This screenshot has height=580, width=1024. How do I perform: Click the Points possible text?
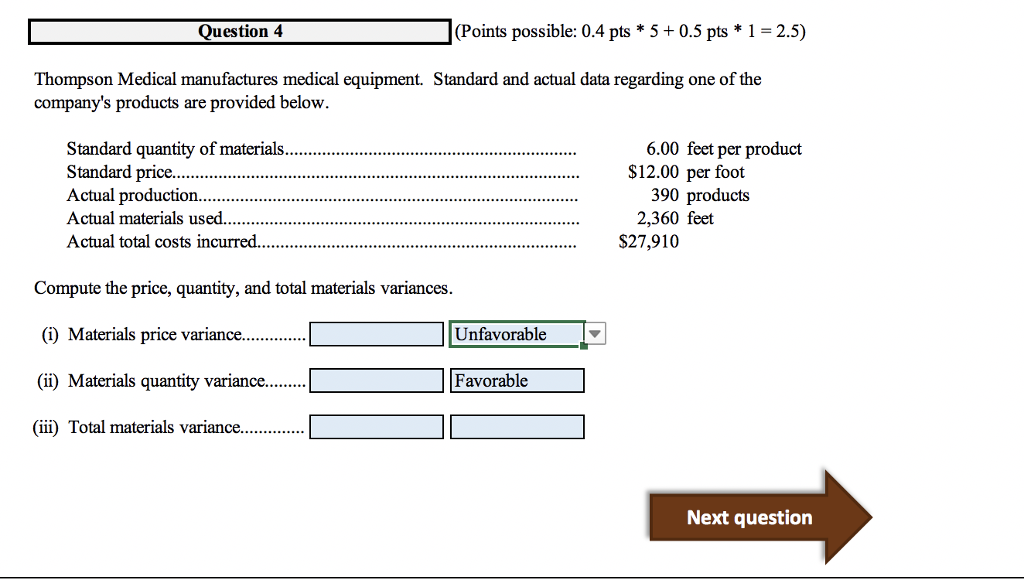tap(629, 31)
